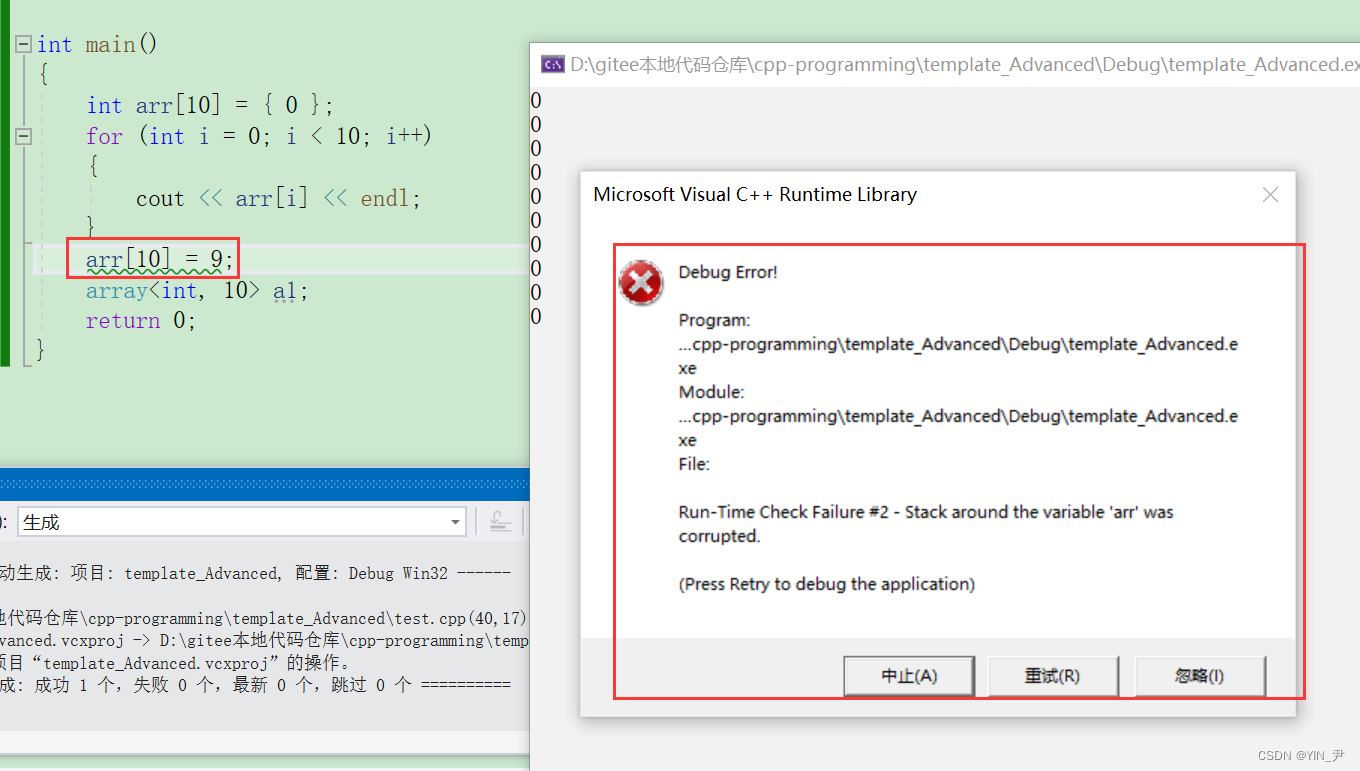The width and height of the screenshot is (1360, 771).
Task: Click the arr[10] = 9; code line
Action: point(160,260)
